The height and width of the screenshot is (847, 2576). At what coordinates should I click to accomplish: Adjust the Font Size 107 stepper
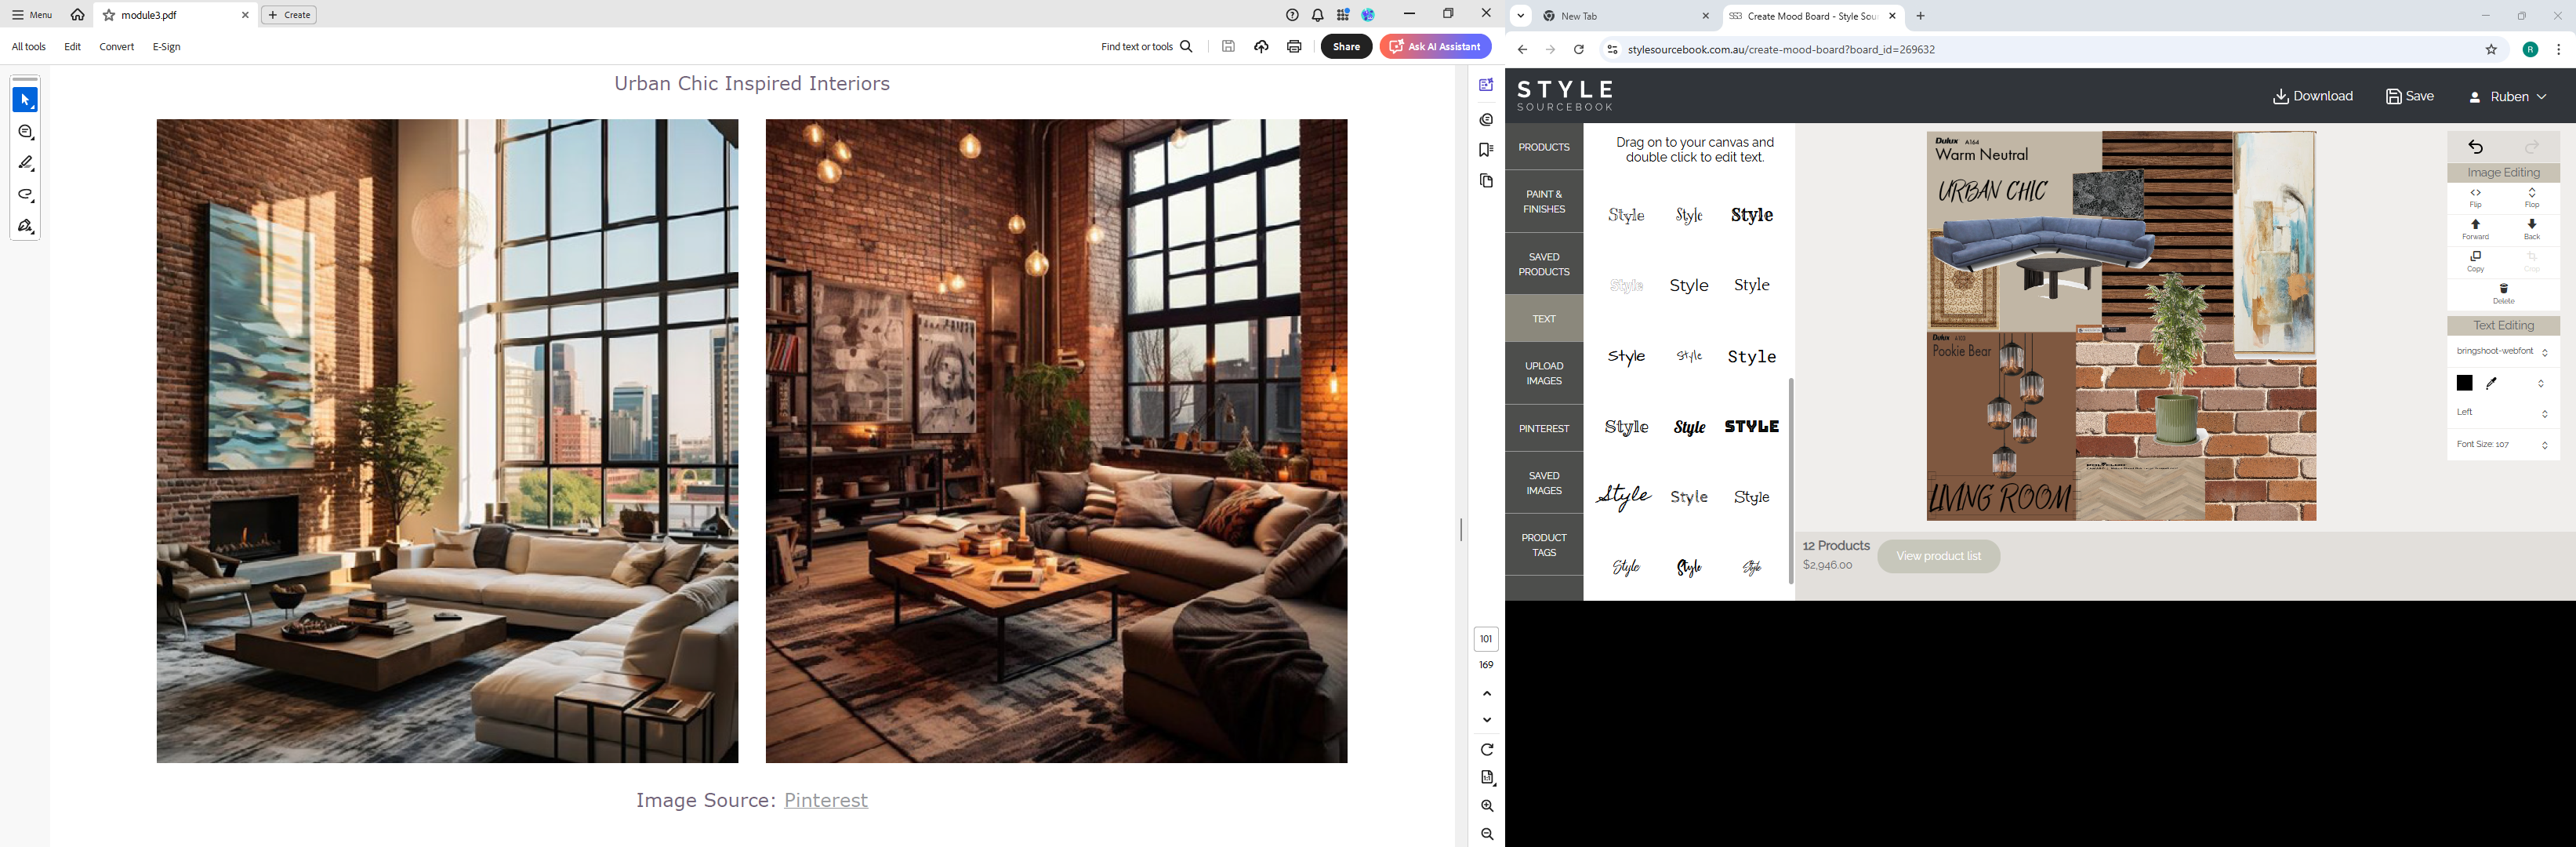pos(2544,445)
